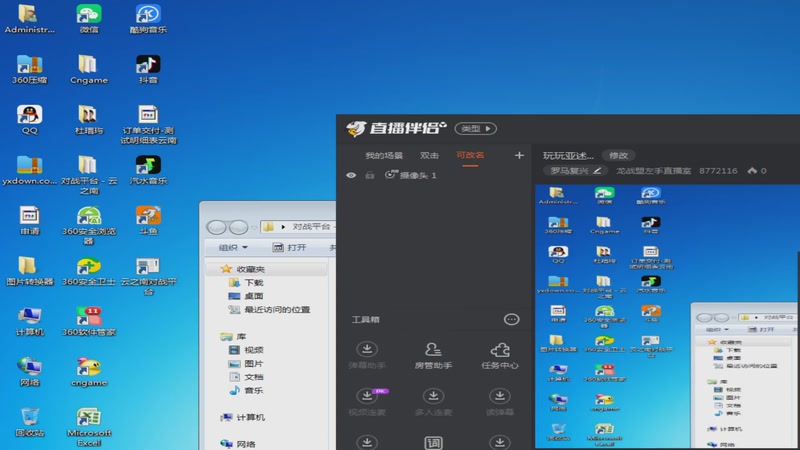Select the 斗鱼 desktop shortcut
The height and width of the screenshot is (450, 800).
point(148,220)
